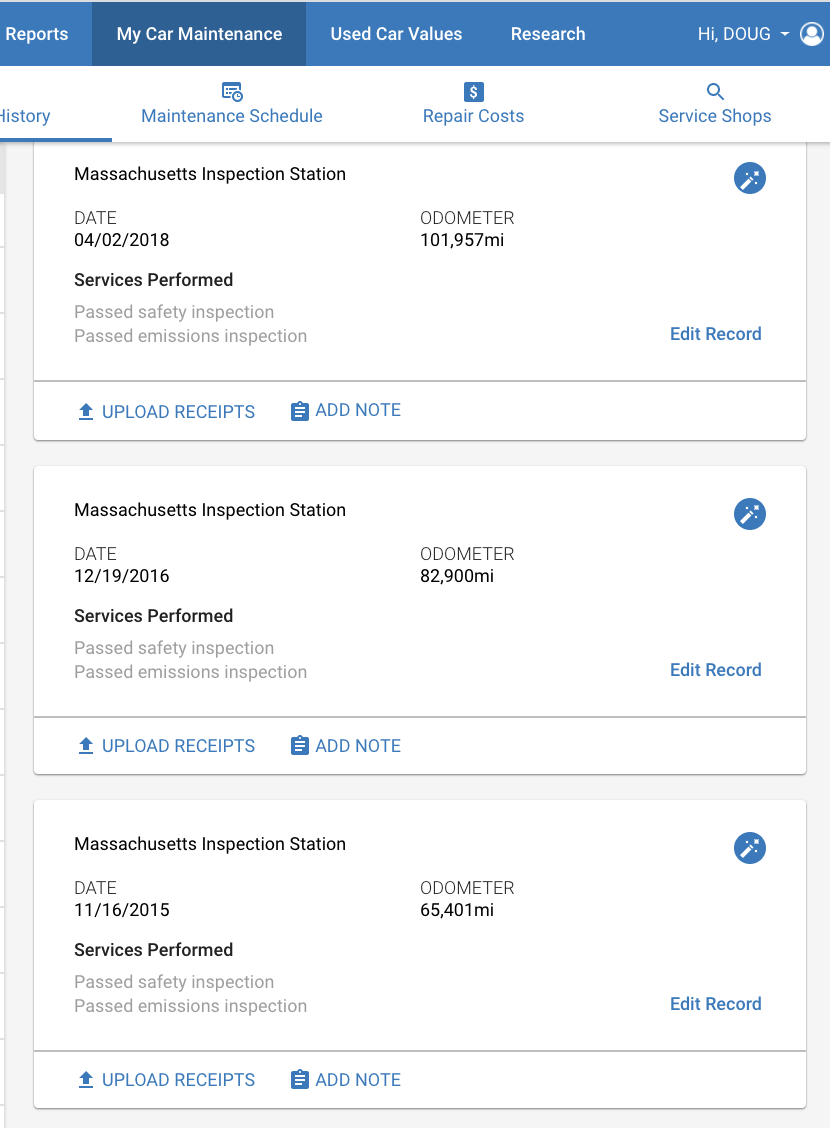
Task: Upload receipts for 12/19/2016 inspection
Action: click(x=166, y=745)
